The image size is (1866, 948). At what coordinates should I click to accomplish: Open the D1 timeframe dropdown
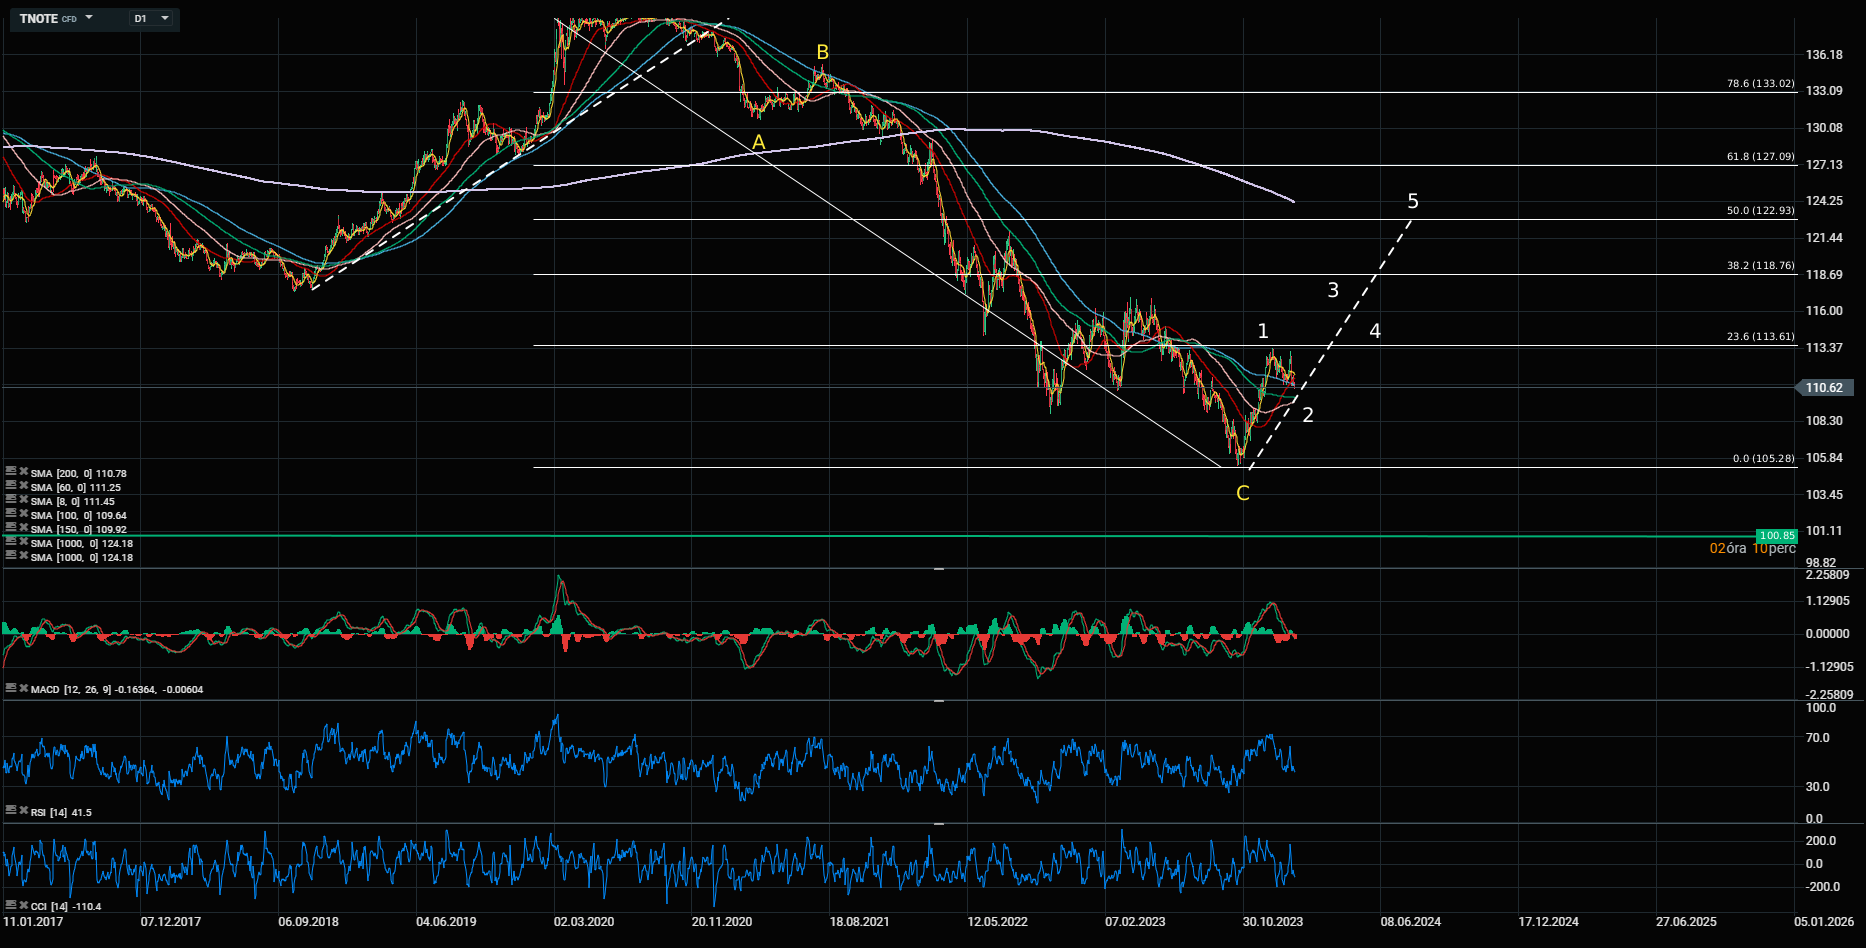point(150,18)
